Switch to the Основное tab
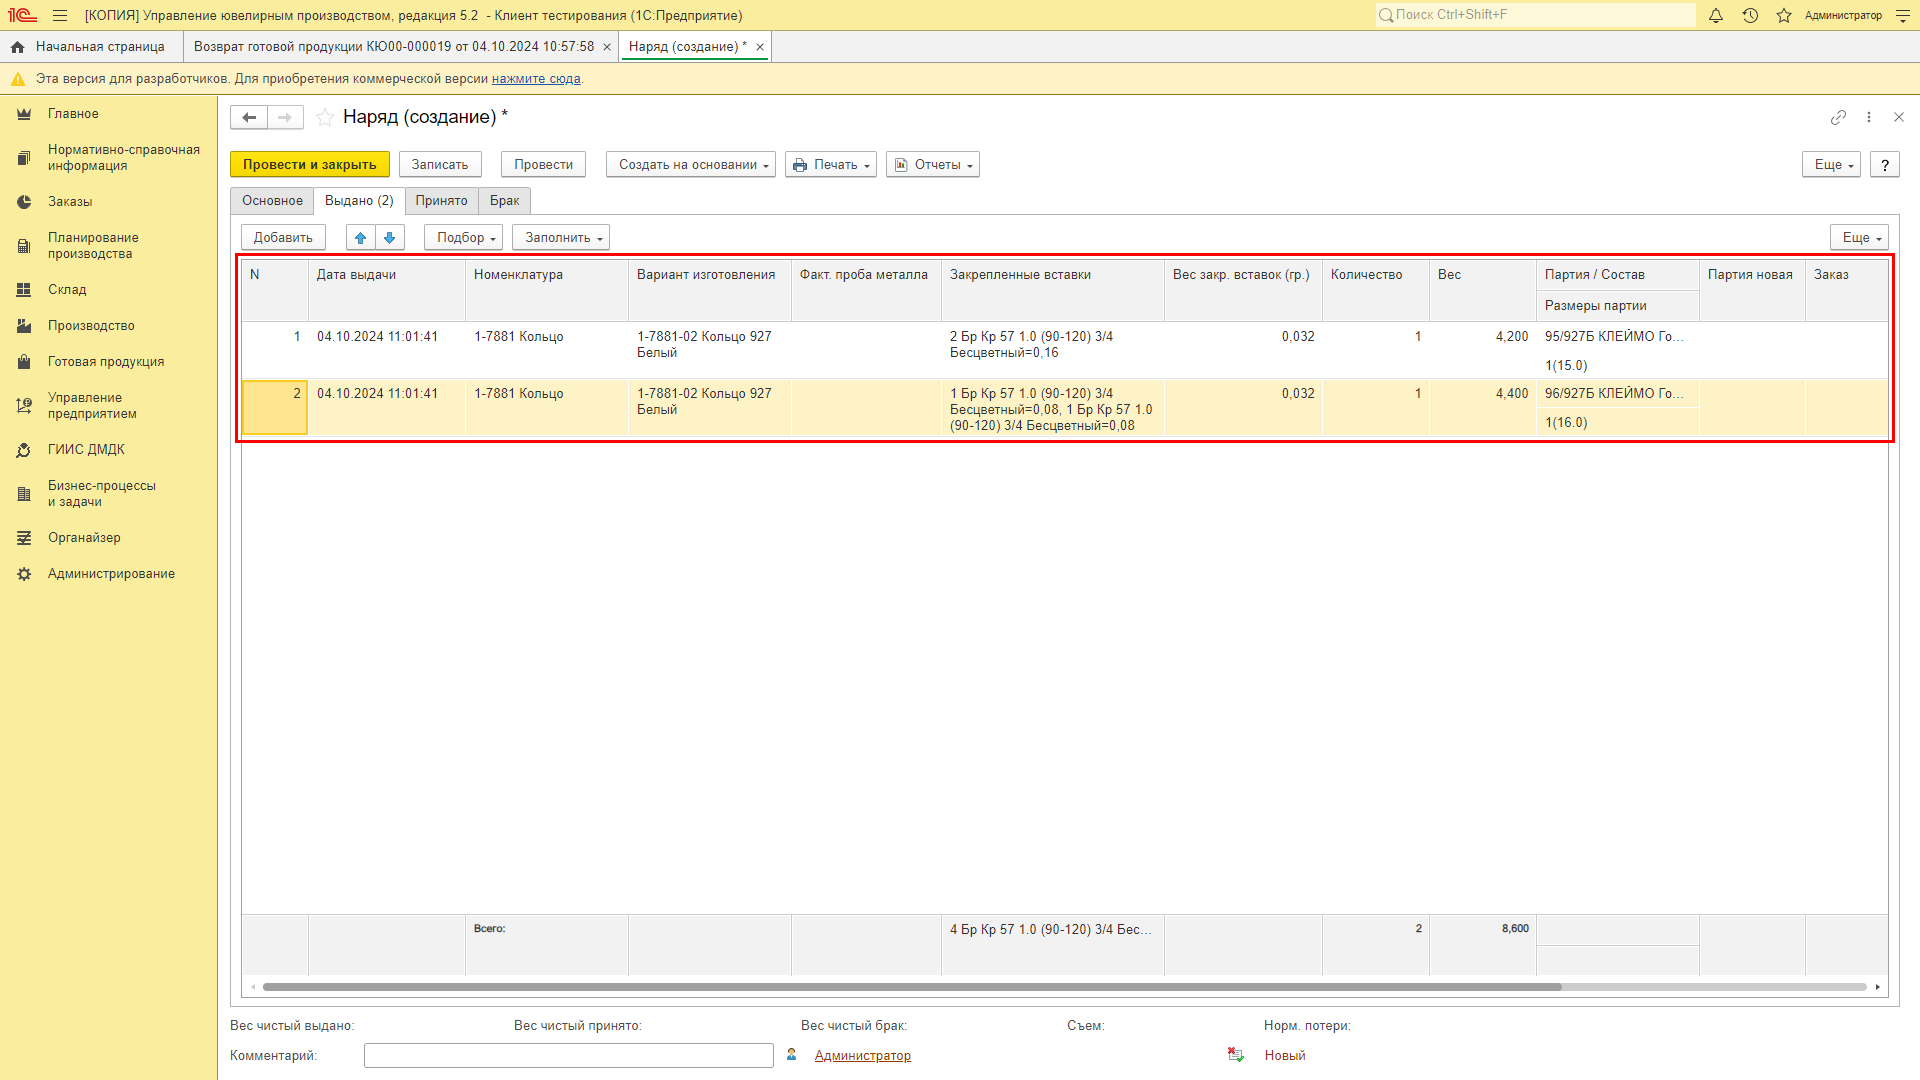The image size is (1920, 1080). 272,201
